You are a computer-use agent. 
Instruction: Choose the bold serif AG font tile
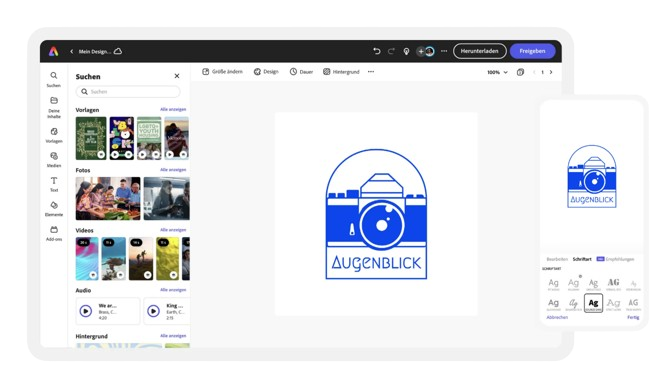coord(613,283)
